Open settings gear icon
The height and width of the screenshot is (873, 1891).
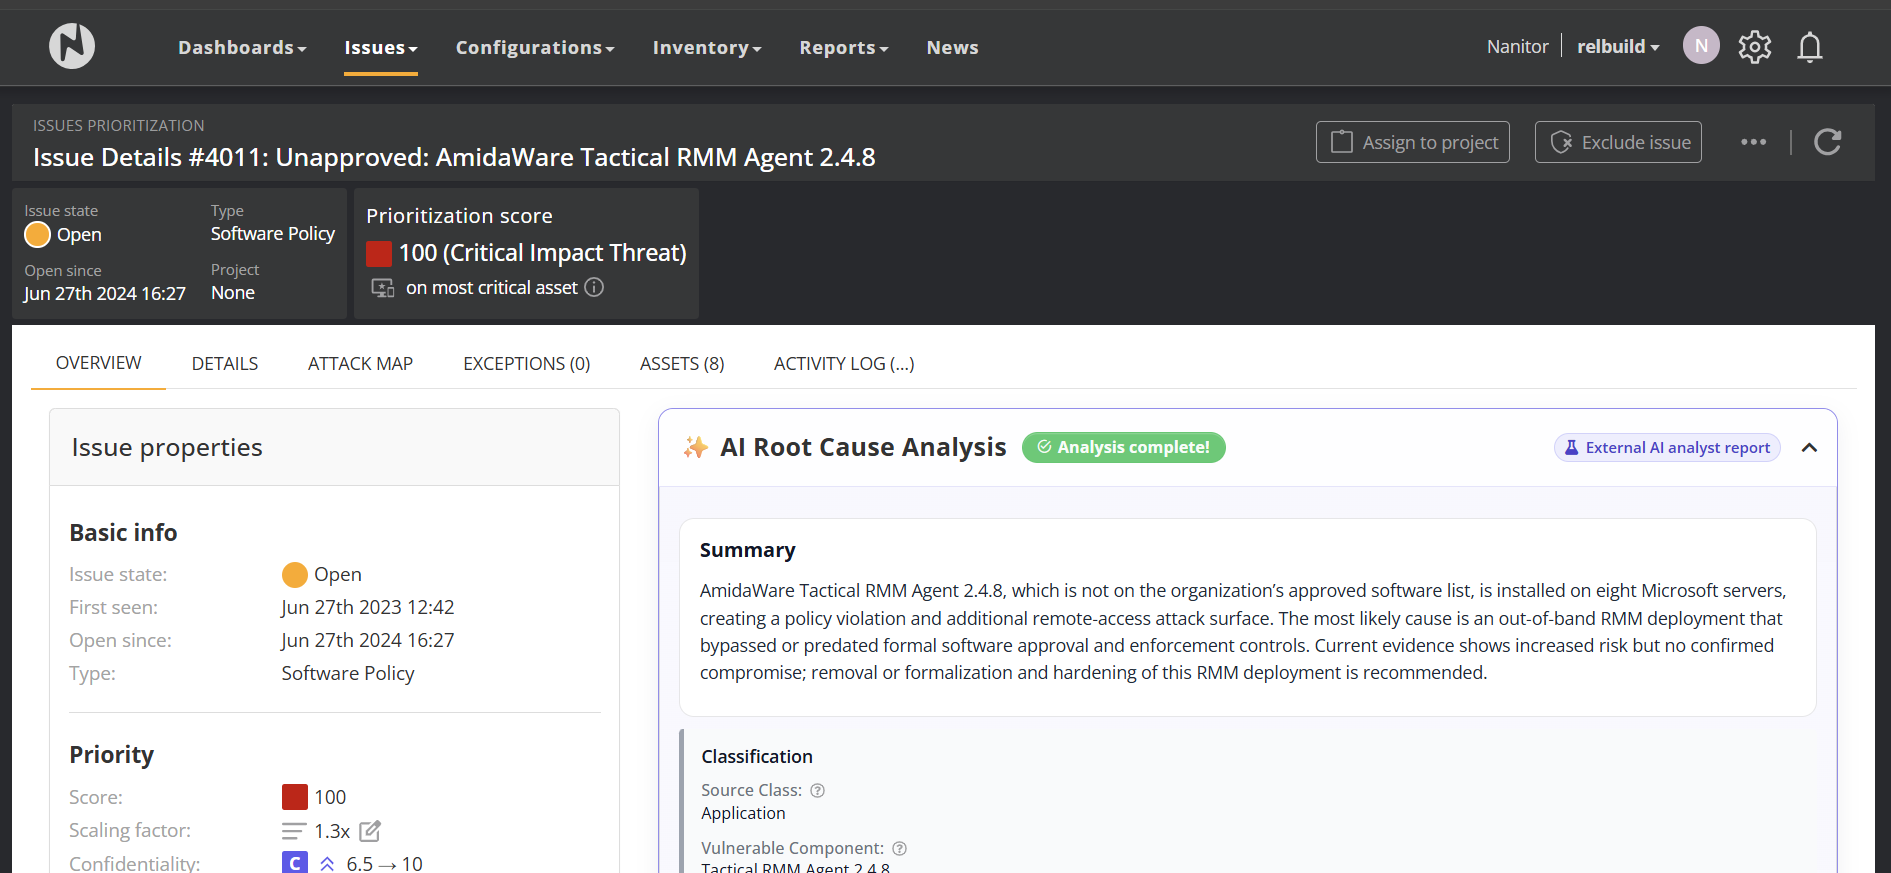point(1754,47)
